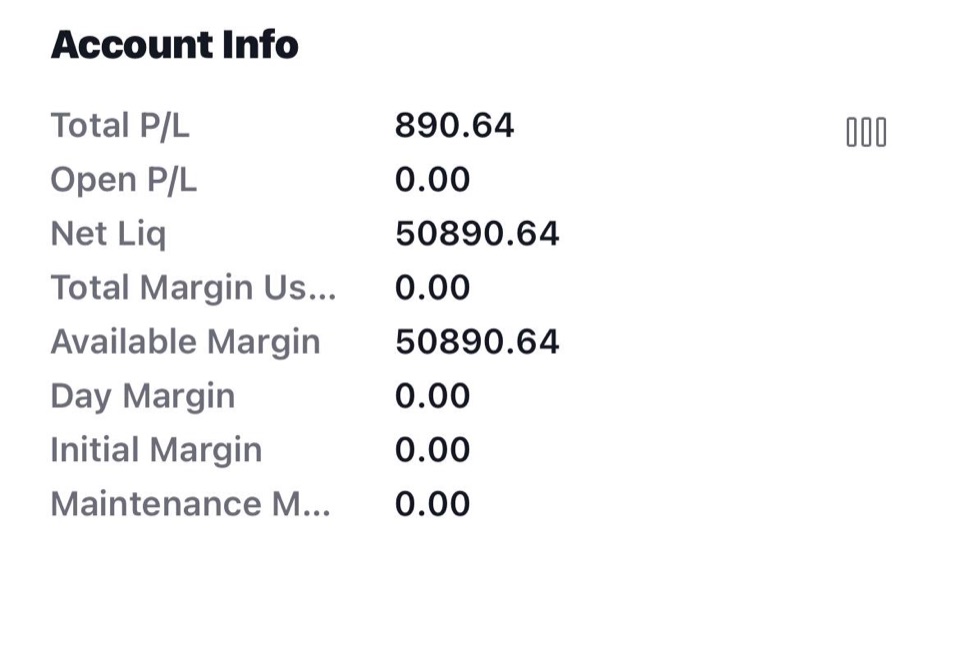960x655 pixels.
Task: Select the Account Info heading
Action: [174, 45]
